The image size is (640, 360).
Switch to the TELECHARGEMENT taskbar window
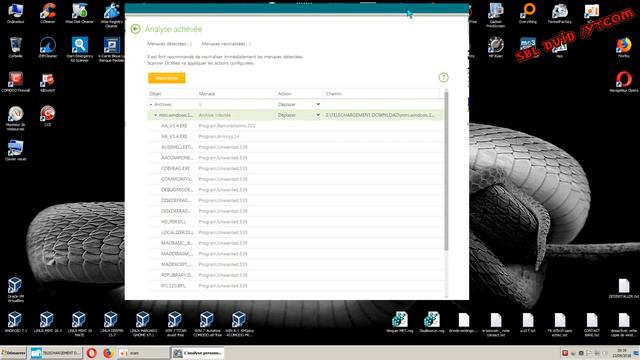[56, 353]
